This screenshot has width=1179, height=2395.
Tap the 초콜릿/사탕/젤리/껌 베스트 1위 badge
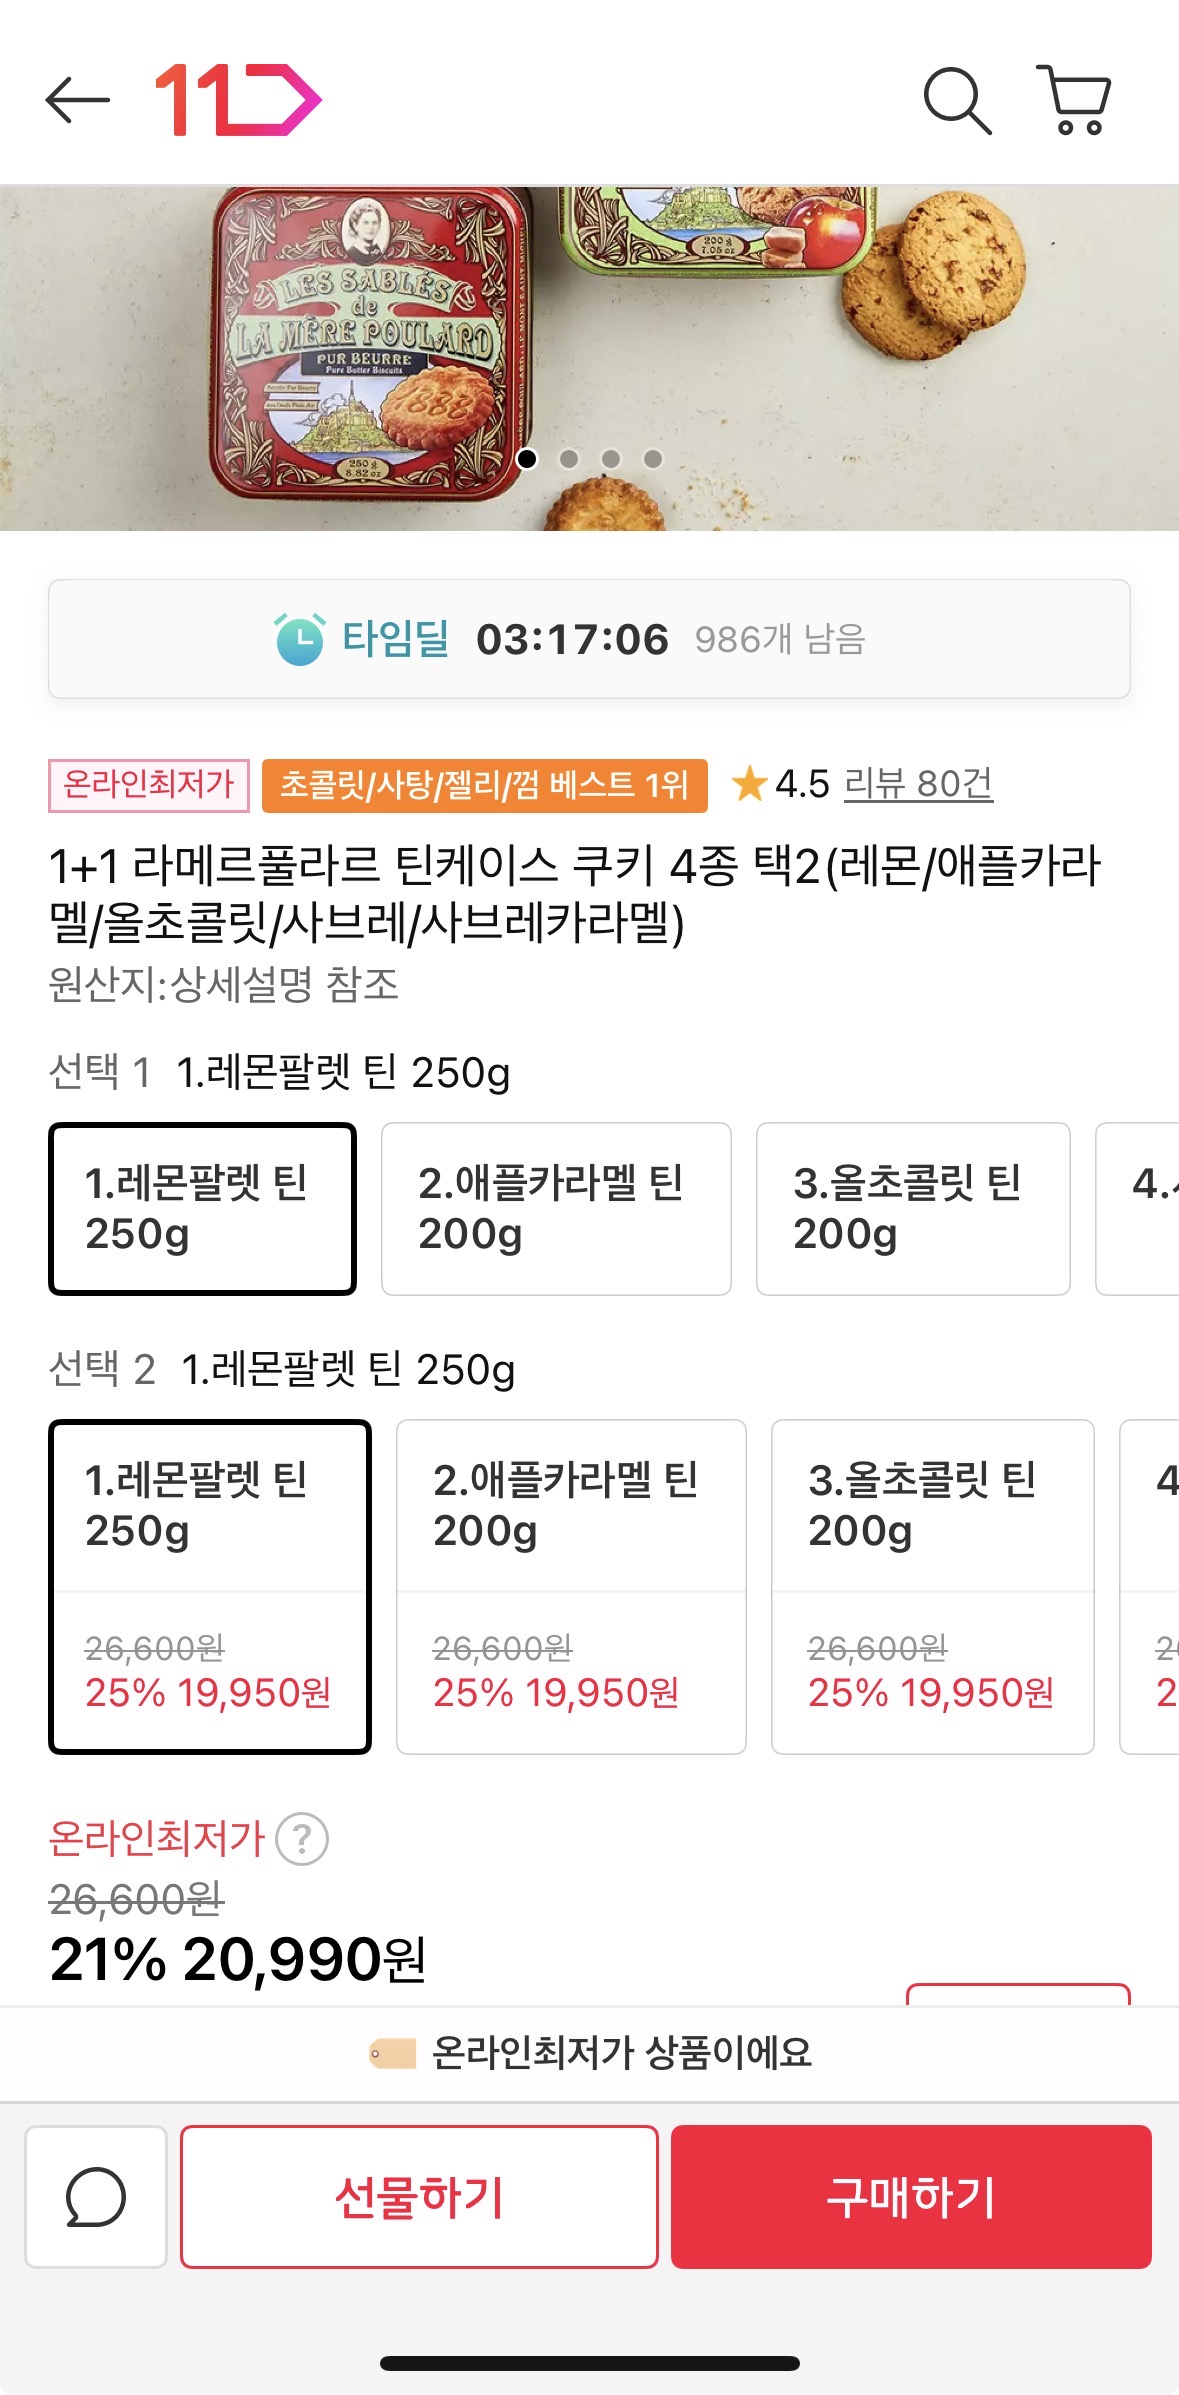tap(484, 785)
